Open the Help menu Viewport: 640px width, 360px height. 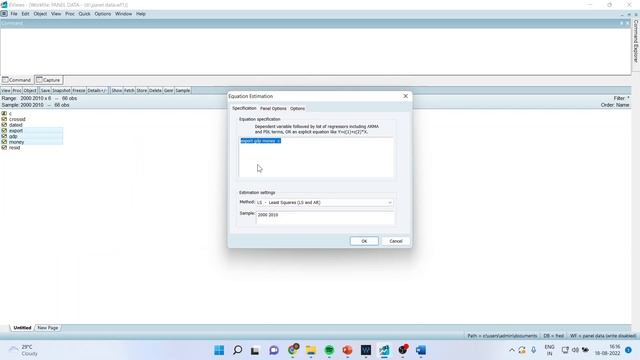click(141, 14)
